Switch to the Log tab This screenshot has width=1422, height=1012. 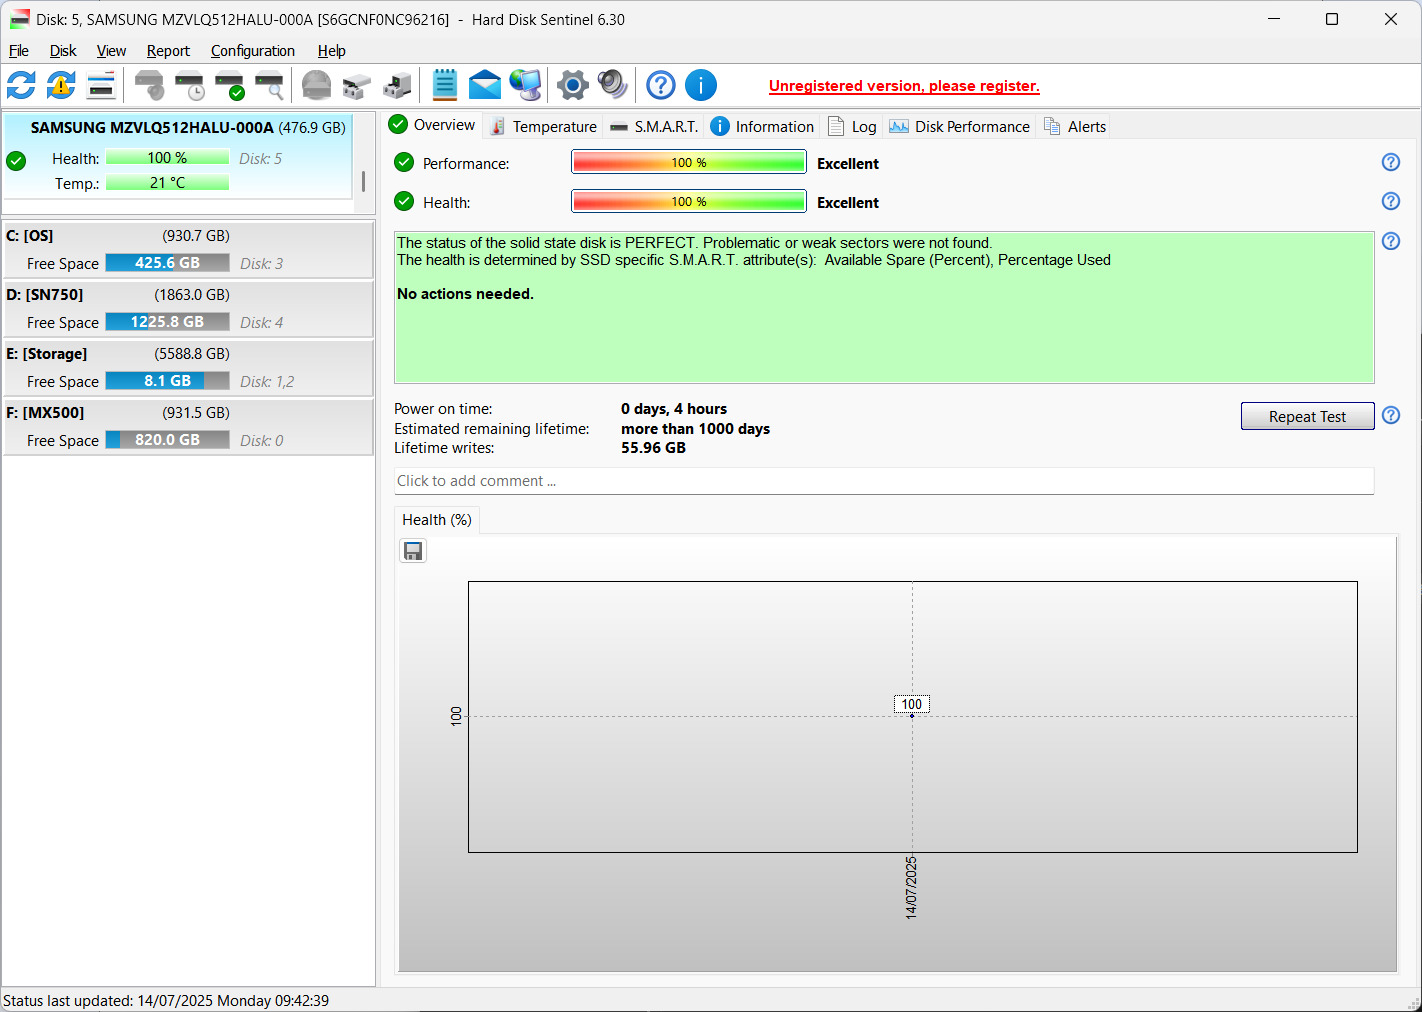(x=852, y=127)
